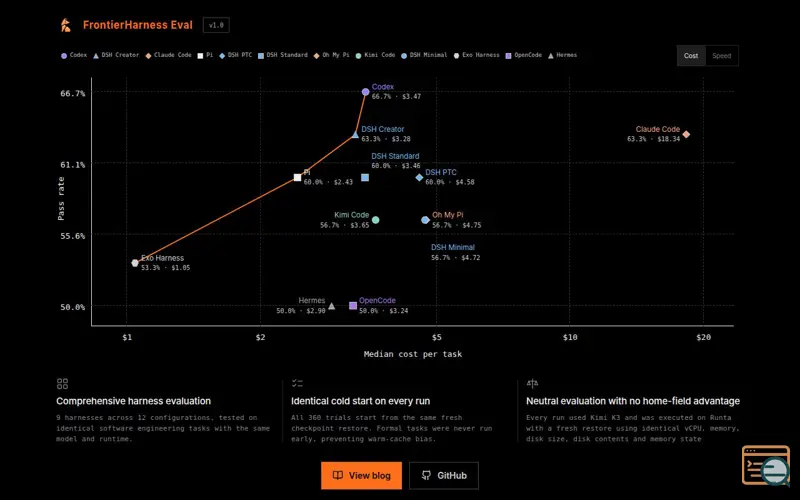Viewport: 800px width, 500px height.
Task: Switch chart to Speed view
Action: (x=721, y=56)
